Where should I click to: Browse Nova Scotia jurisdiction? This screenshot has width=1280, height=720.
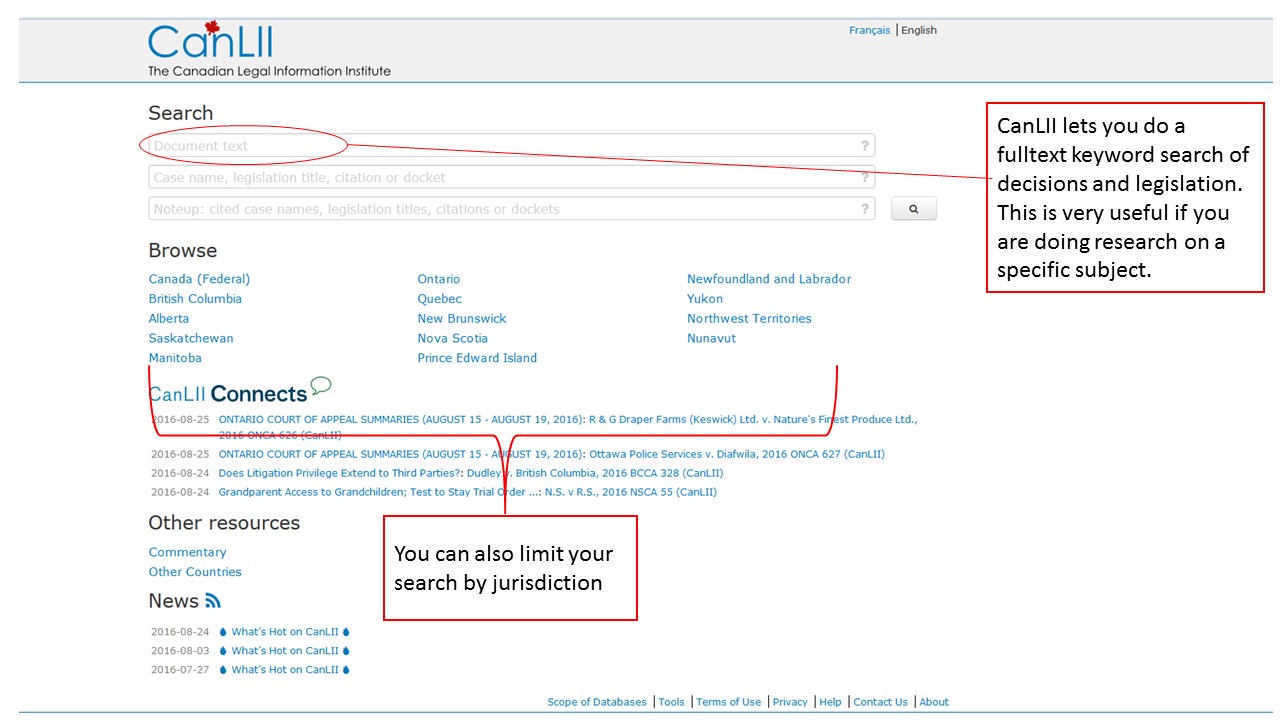point(453,338)
